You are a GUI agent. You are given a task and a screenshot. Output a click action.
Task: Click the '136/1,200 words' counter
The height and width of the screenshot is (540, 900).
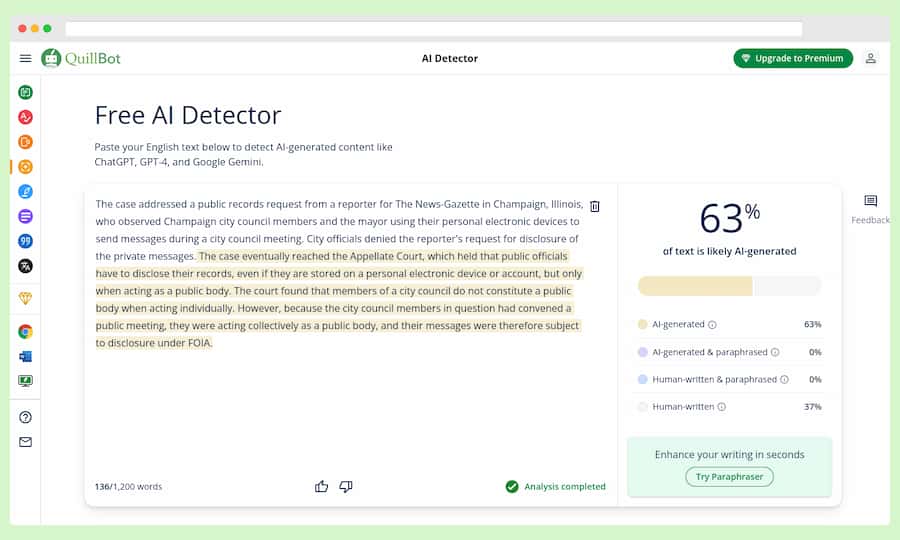pyautogui.click(x=129, y=487)
